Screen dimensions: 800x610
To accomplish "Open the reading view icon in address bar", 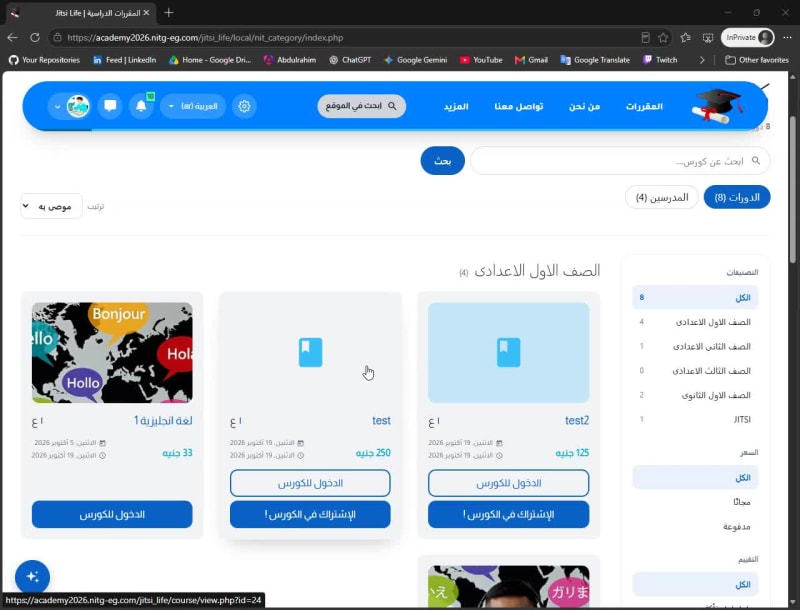I will (x=645, y=37).
